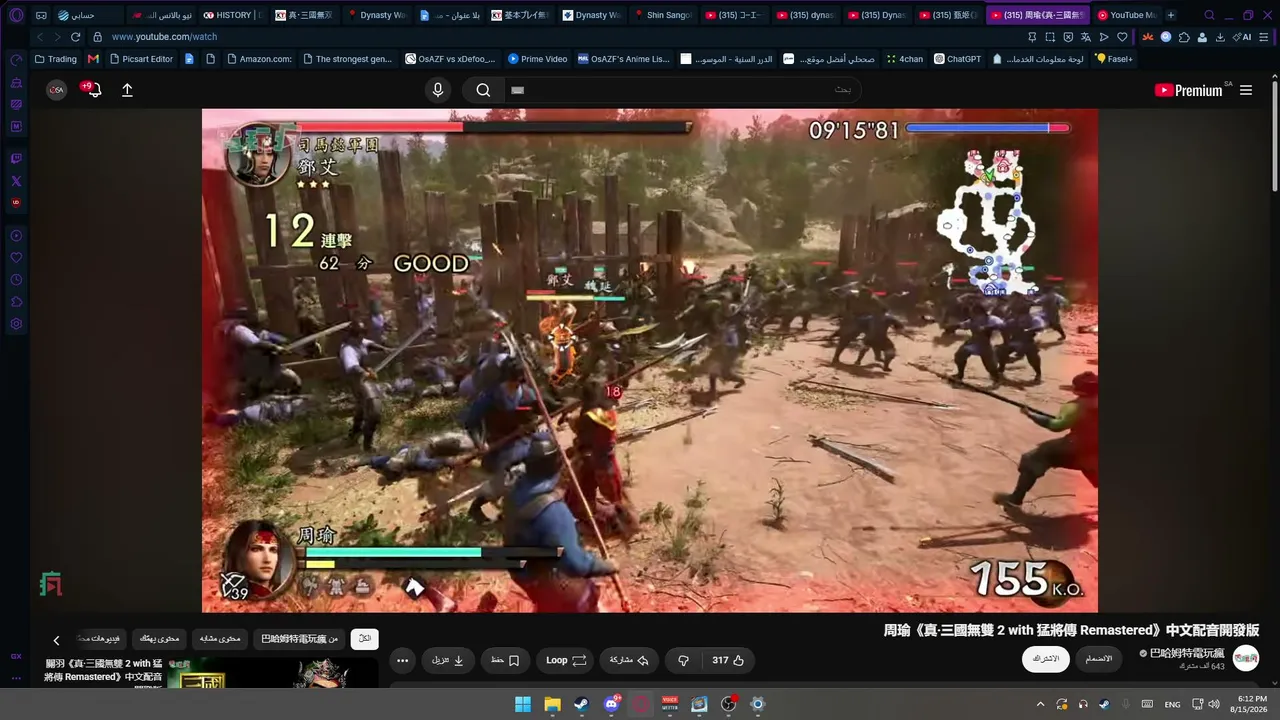Screen dimensions: 1280x720
Task: Switch to the 'HISTORY' browser tab
Action: click(x=231, y=15)
